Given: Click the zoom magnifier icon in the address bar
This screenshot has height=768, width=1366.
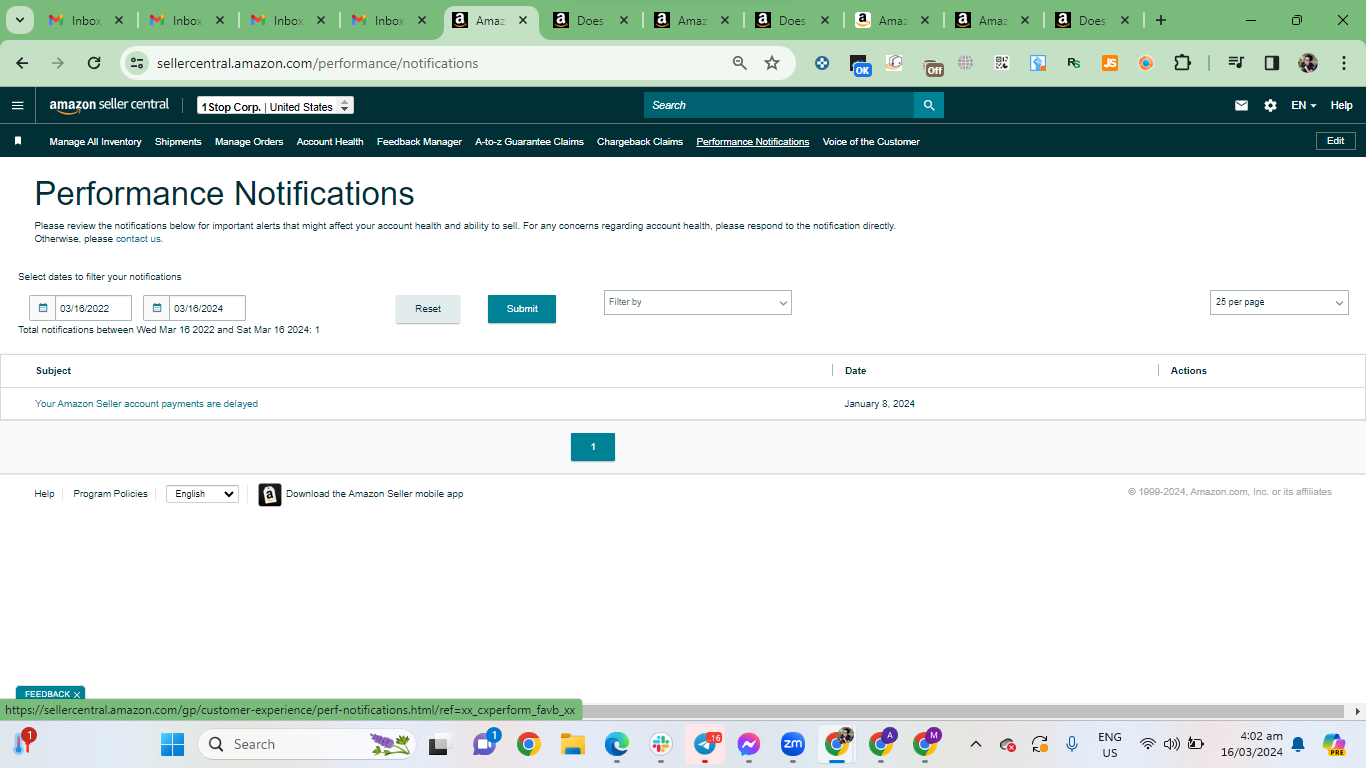Looking at the screenshot, I should 740,63.
